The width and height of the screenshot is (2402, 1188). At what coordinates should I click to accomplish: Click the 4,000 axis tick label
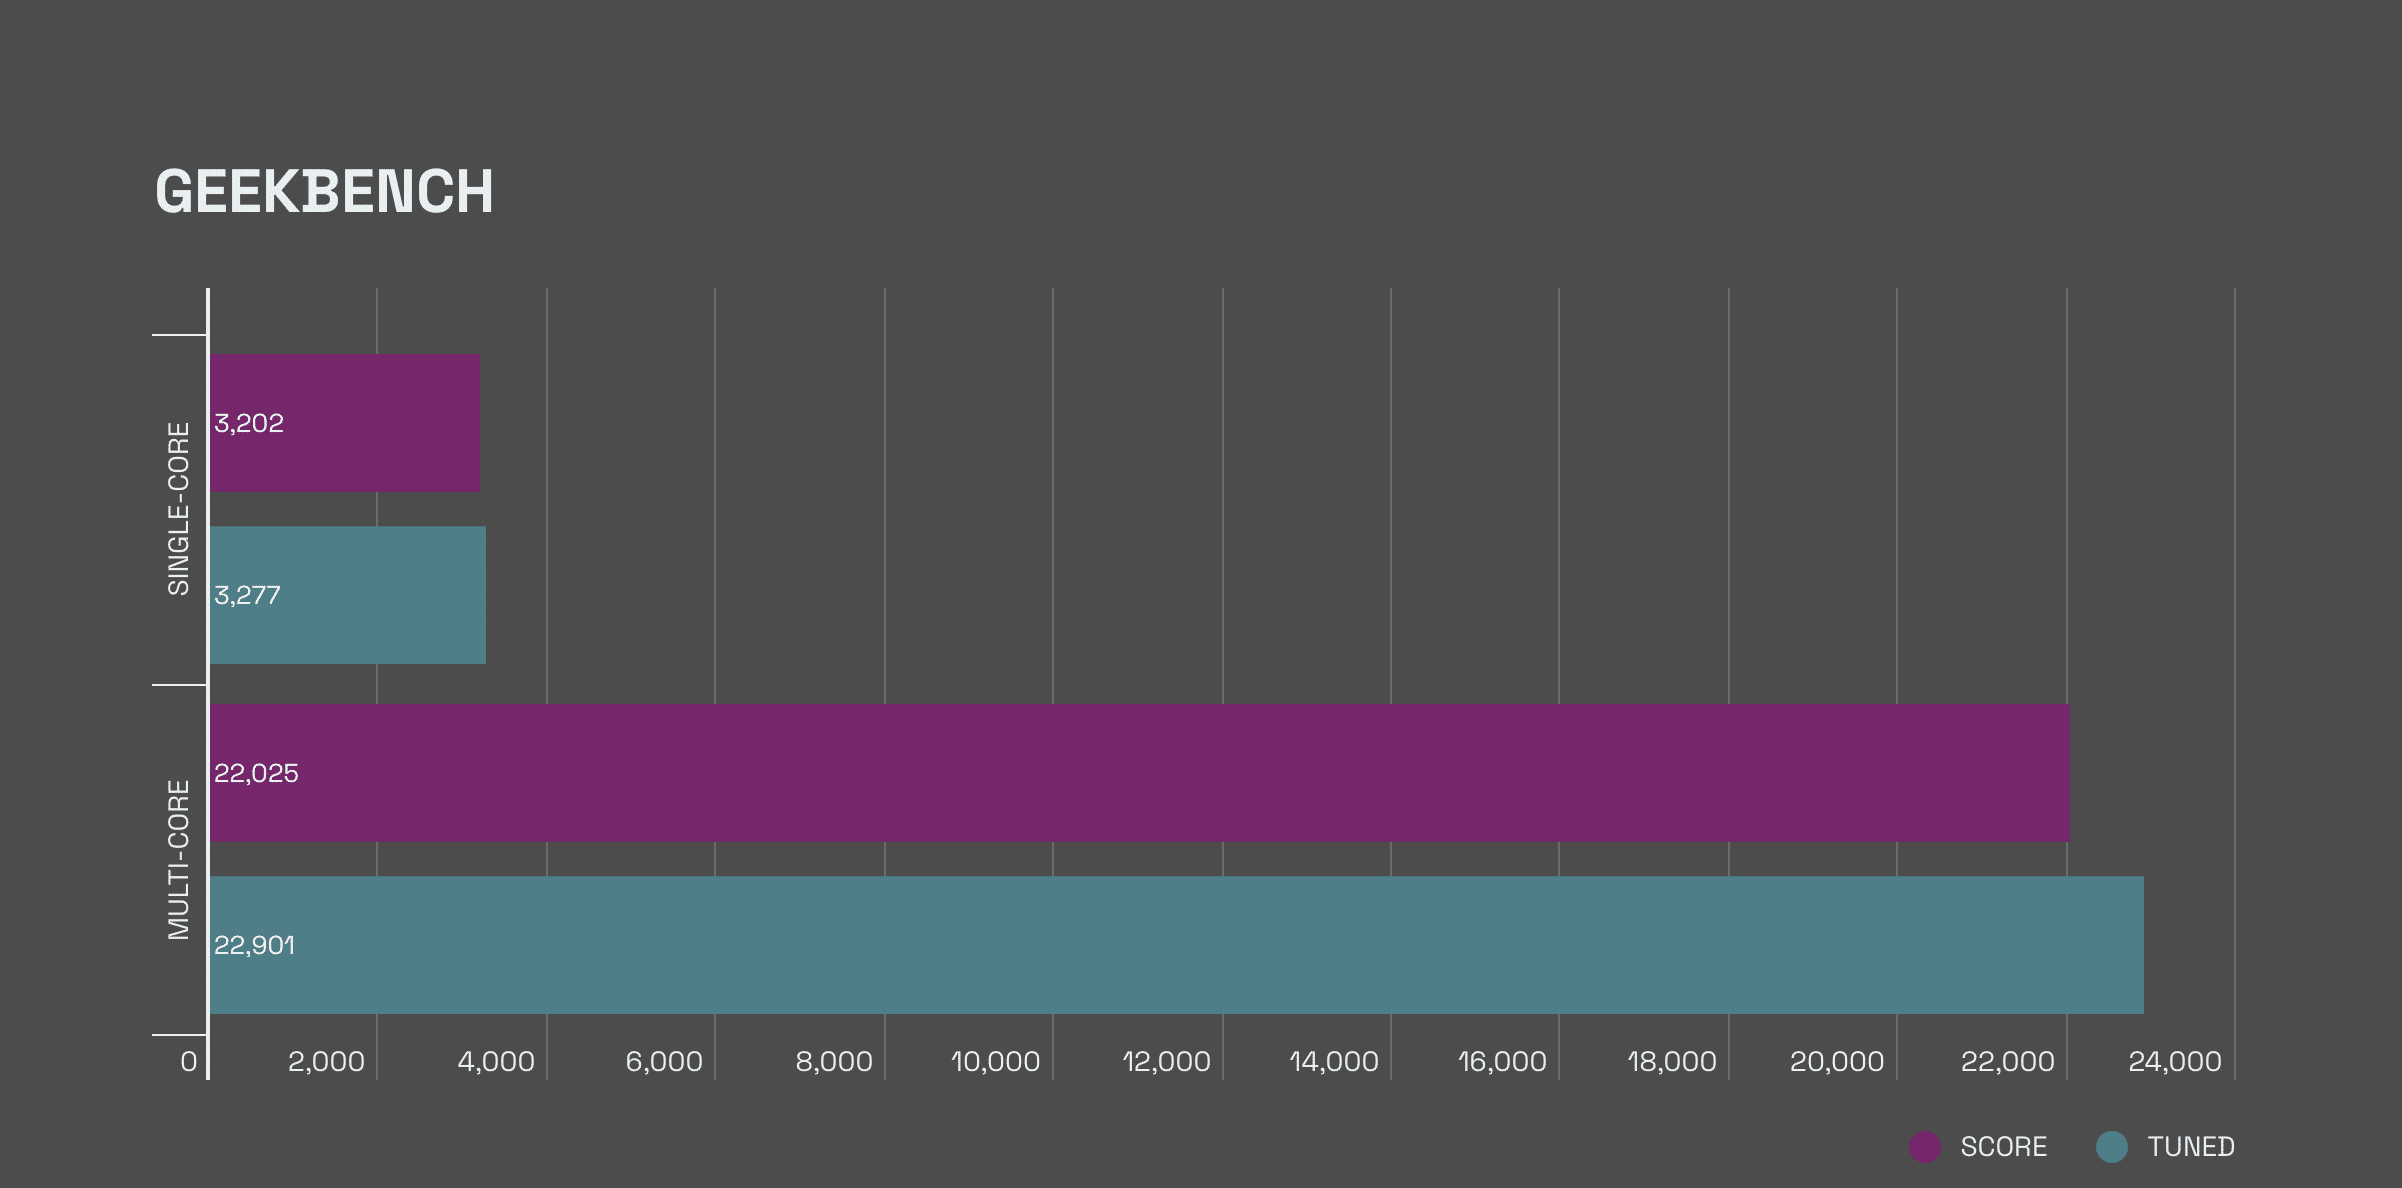click(496, 1062)
